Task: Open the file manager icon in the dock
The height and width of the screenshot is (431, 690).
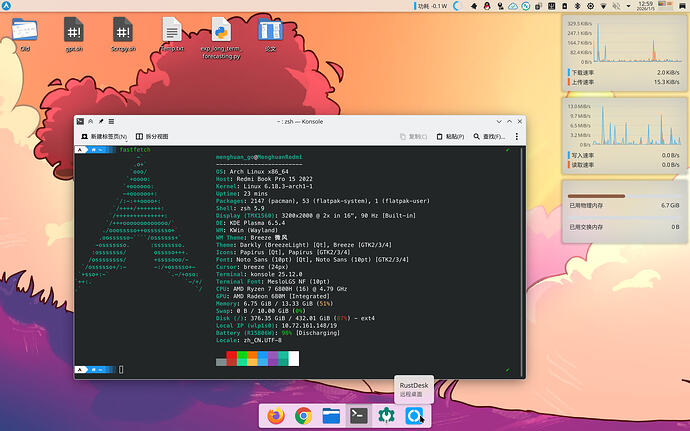Action: click(331, 416)
